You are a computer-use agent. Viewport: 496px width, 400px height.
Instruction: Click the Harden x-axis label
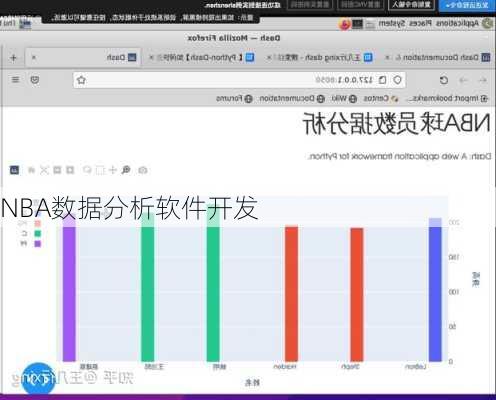tap(285, 367)
